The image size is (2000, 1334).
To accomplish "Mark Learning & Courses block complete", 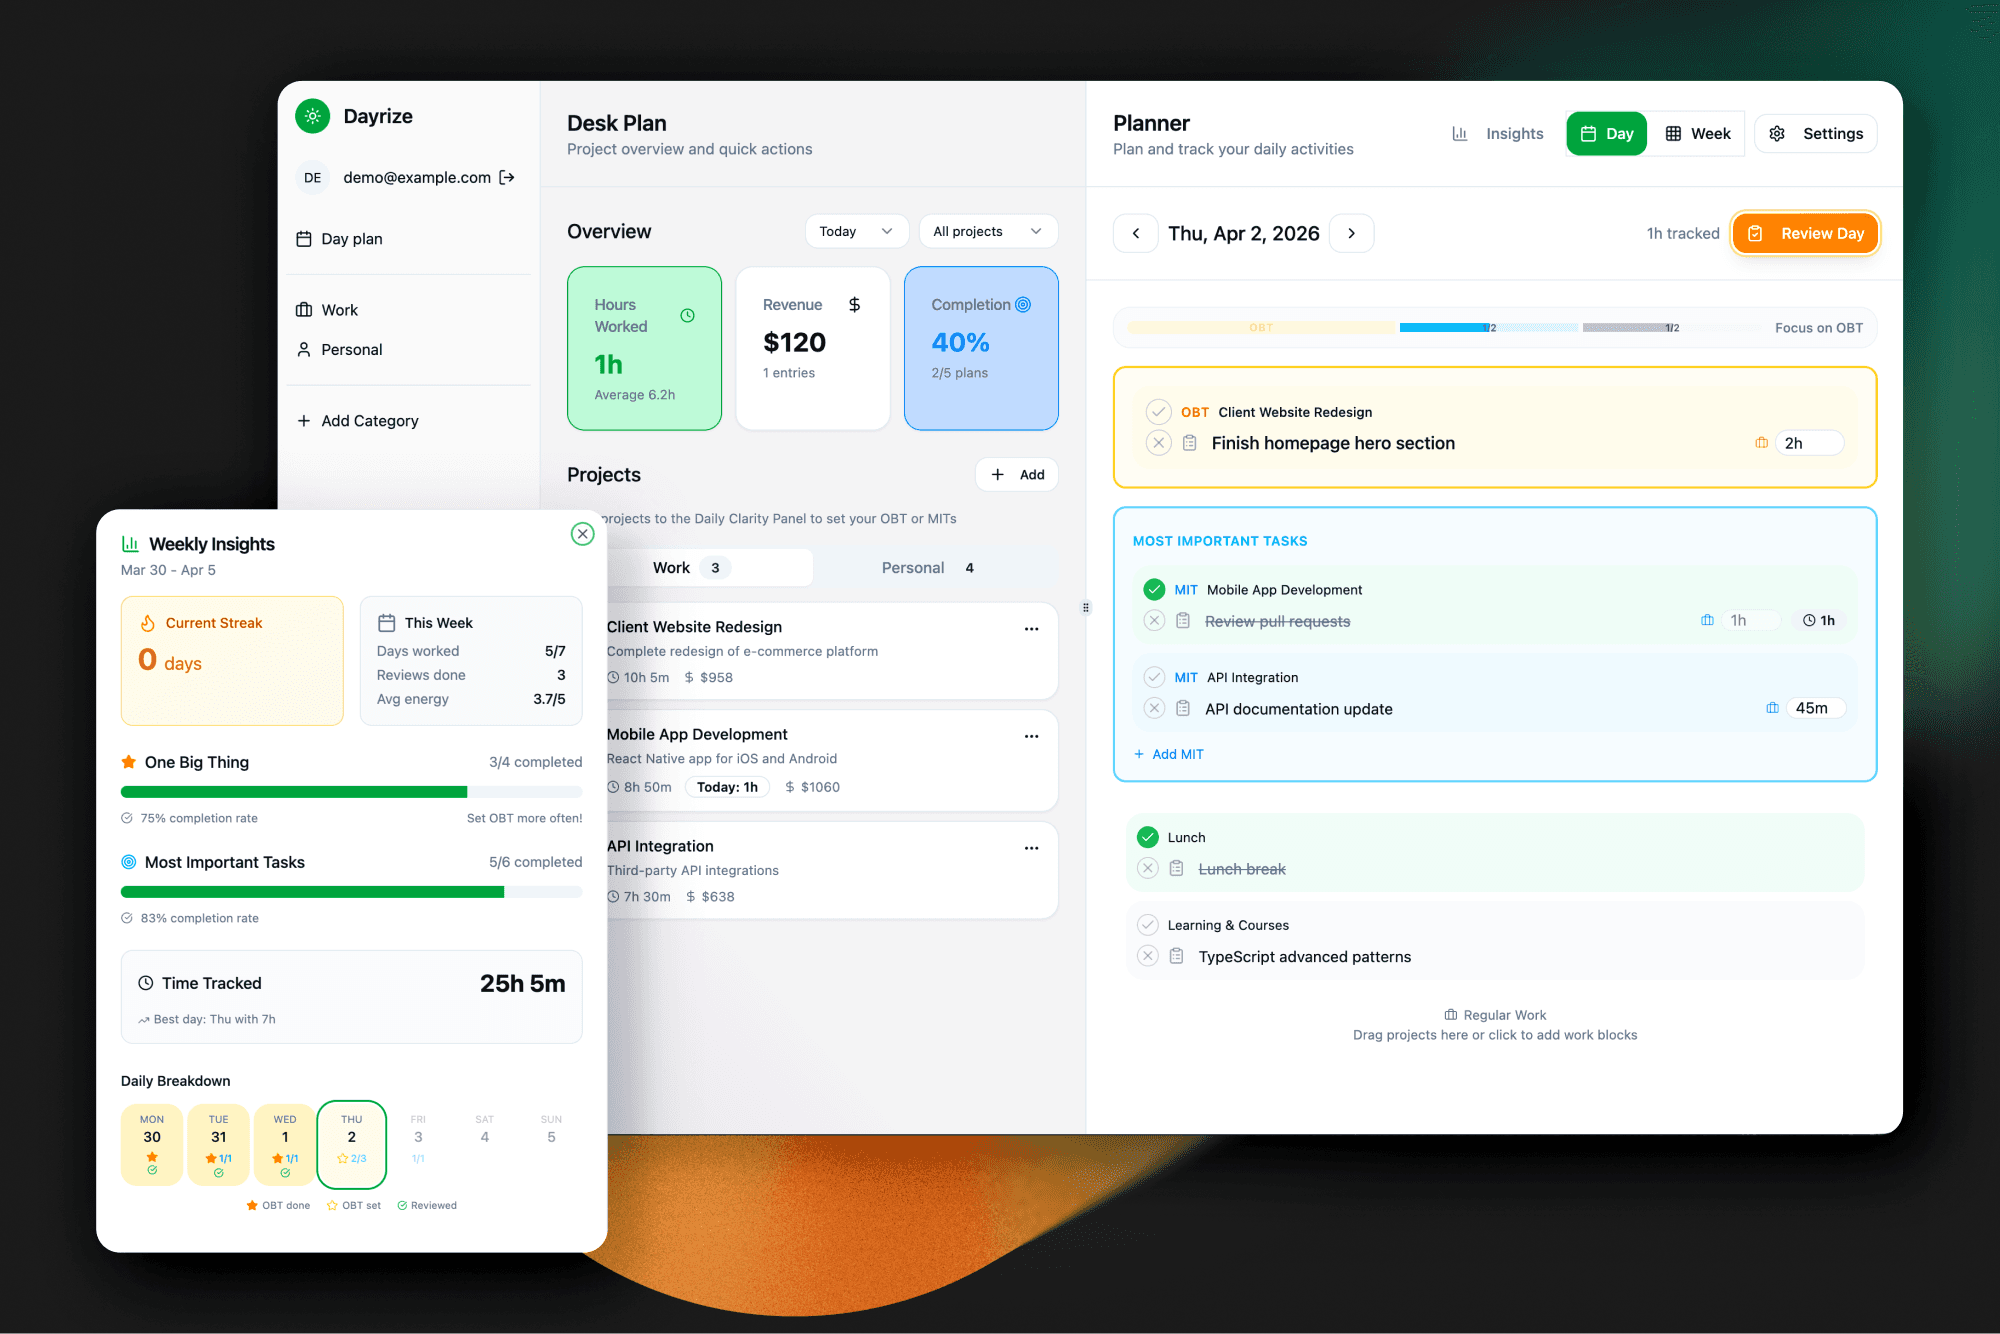I will tap(1148, 925).
